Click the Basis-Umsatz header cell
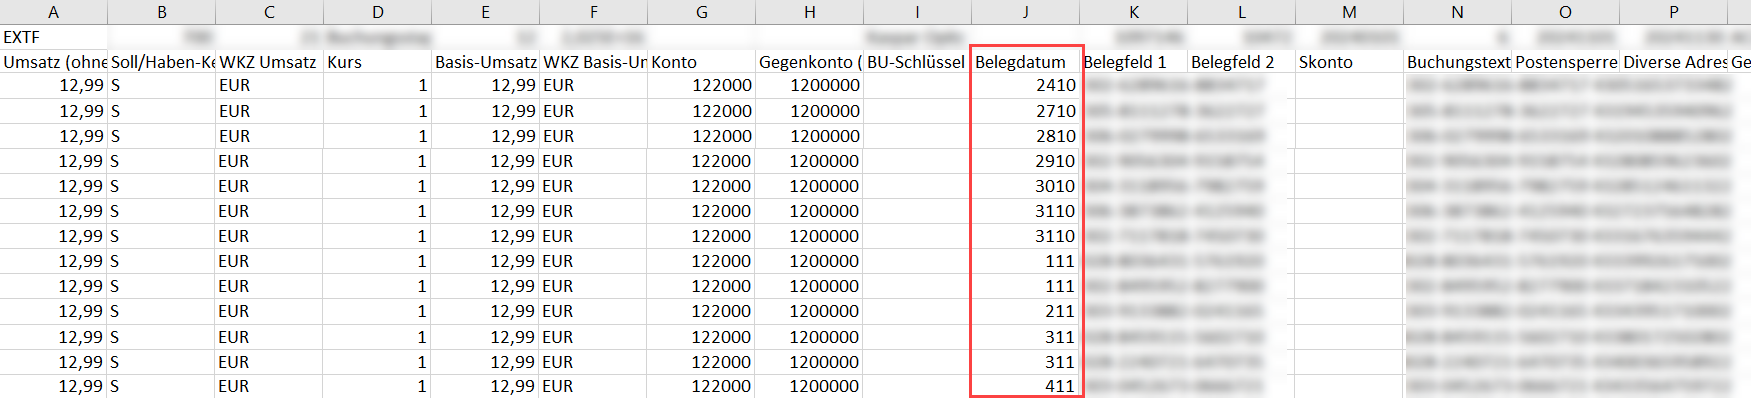 [x=485, y=62]
